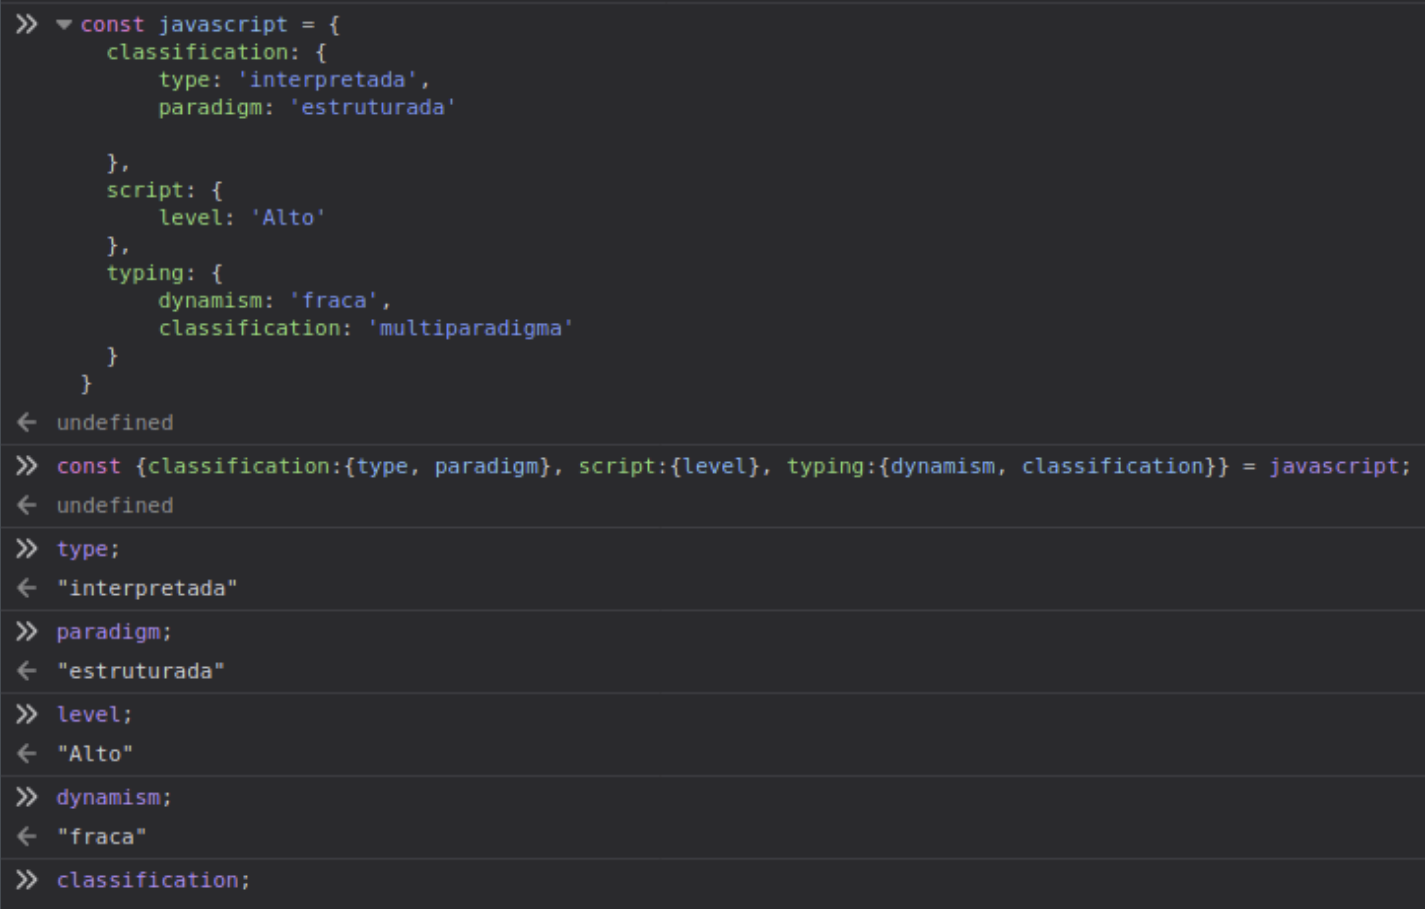Click the input chevron next to paradigm;
Viewport: 1425px width, 909px height.
click(x=27, y=632)
